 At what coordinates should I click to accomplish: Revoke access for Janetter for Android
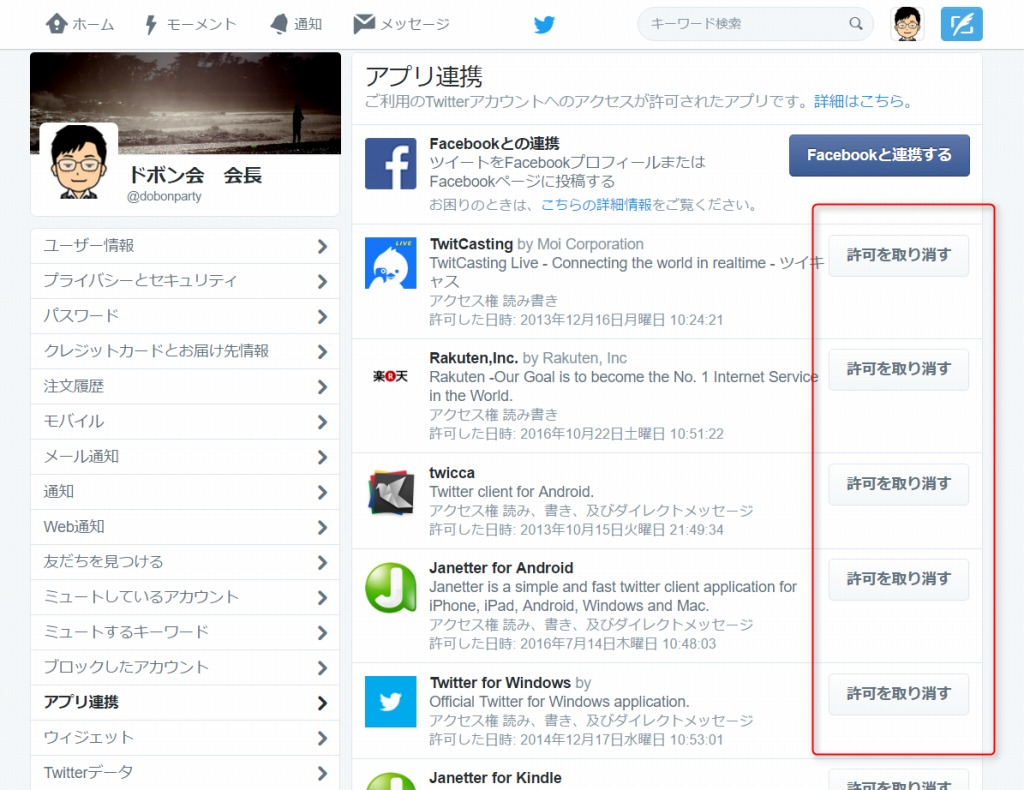coord(899,579)
